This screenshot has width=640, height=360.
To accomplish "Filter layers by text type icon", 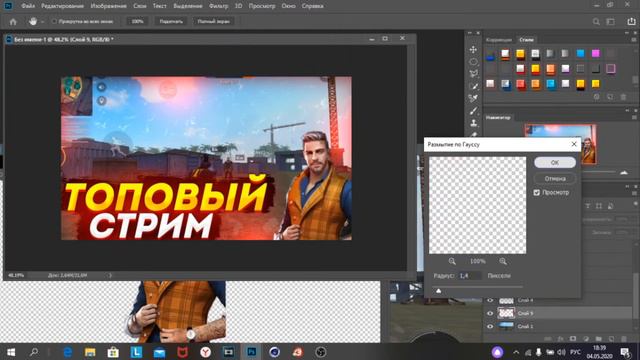I will (588, 206).
